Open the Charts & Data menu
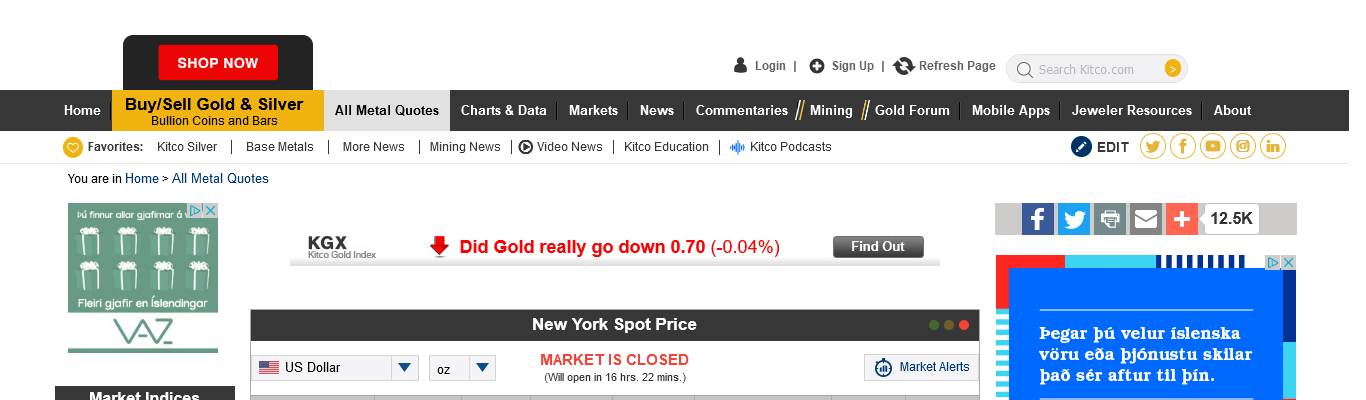 503,111
